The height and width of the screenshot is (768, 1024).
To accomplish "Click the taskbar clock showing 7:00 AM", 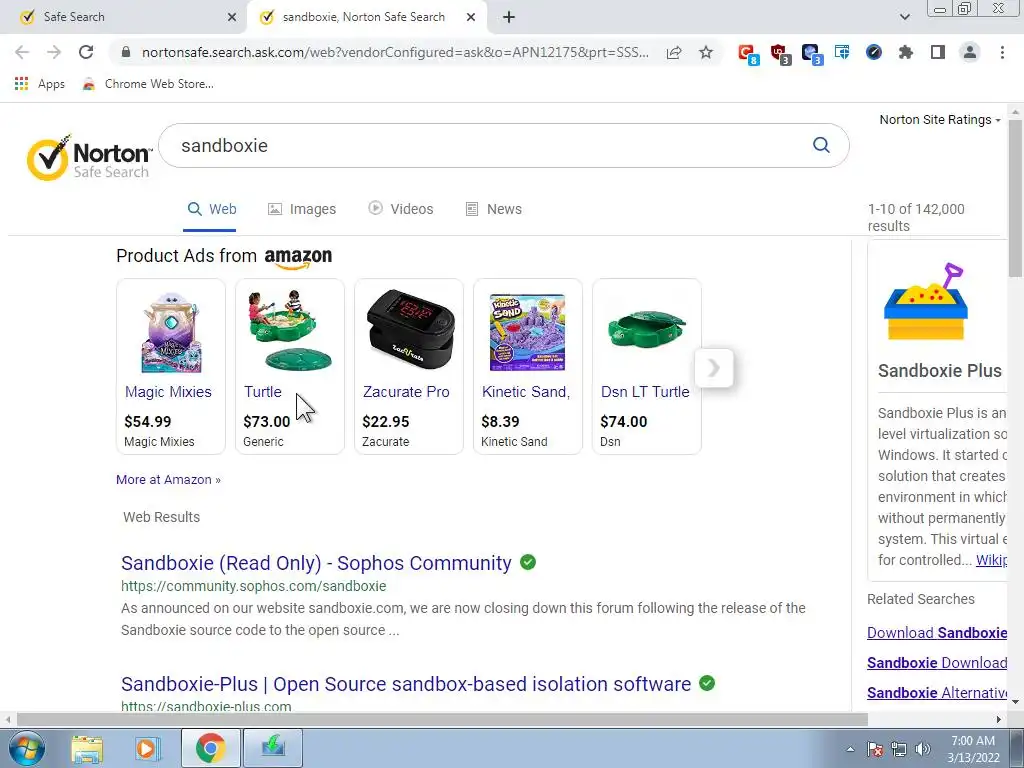I will tap(973, 749).
